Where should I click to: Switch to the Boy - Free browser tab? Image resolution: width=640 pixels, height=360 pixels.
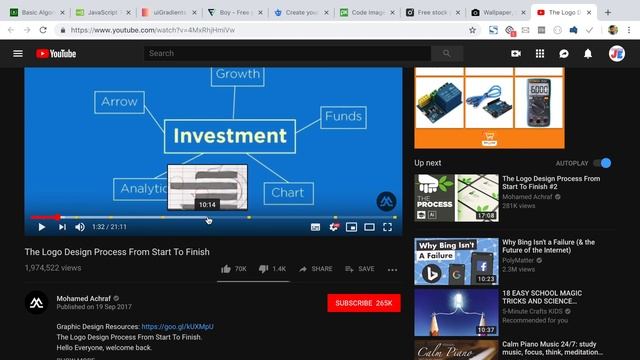[x=235, y=13]
